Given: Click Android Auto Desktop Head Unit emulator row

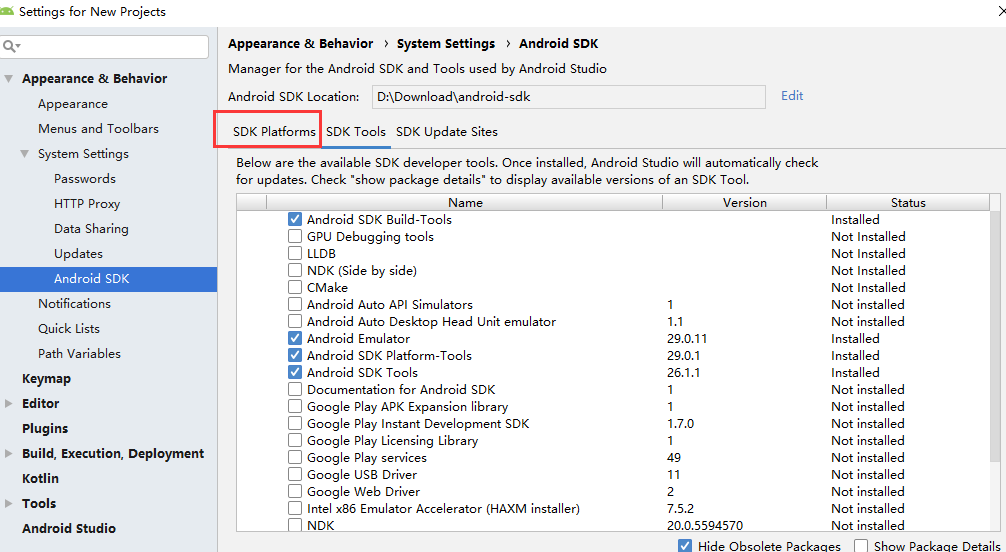Looking at the screenshot, I should coord(613,322).
